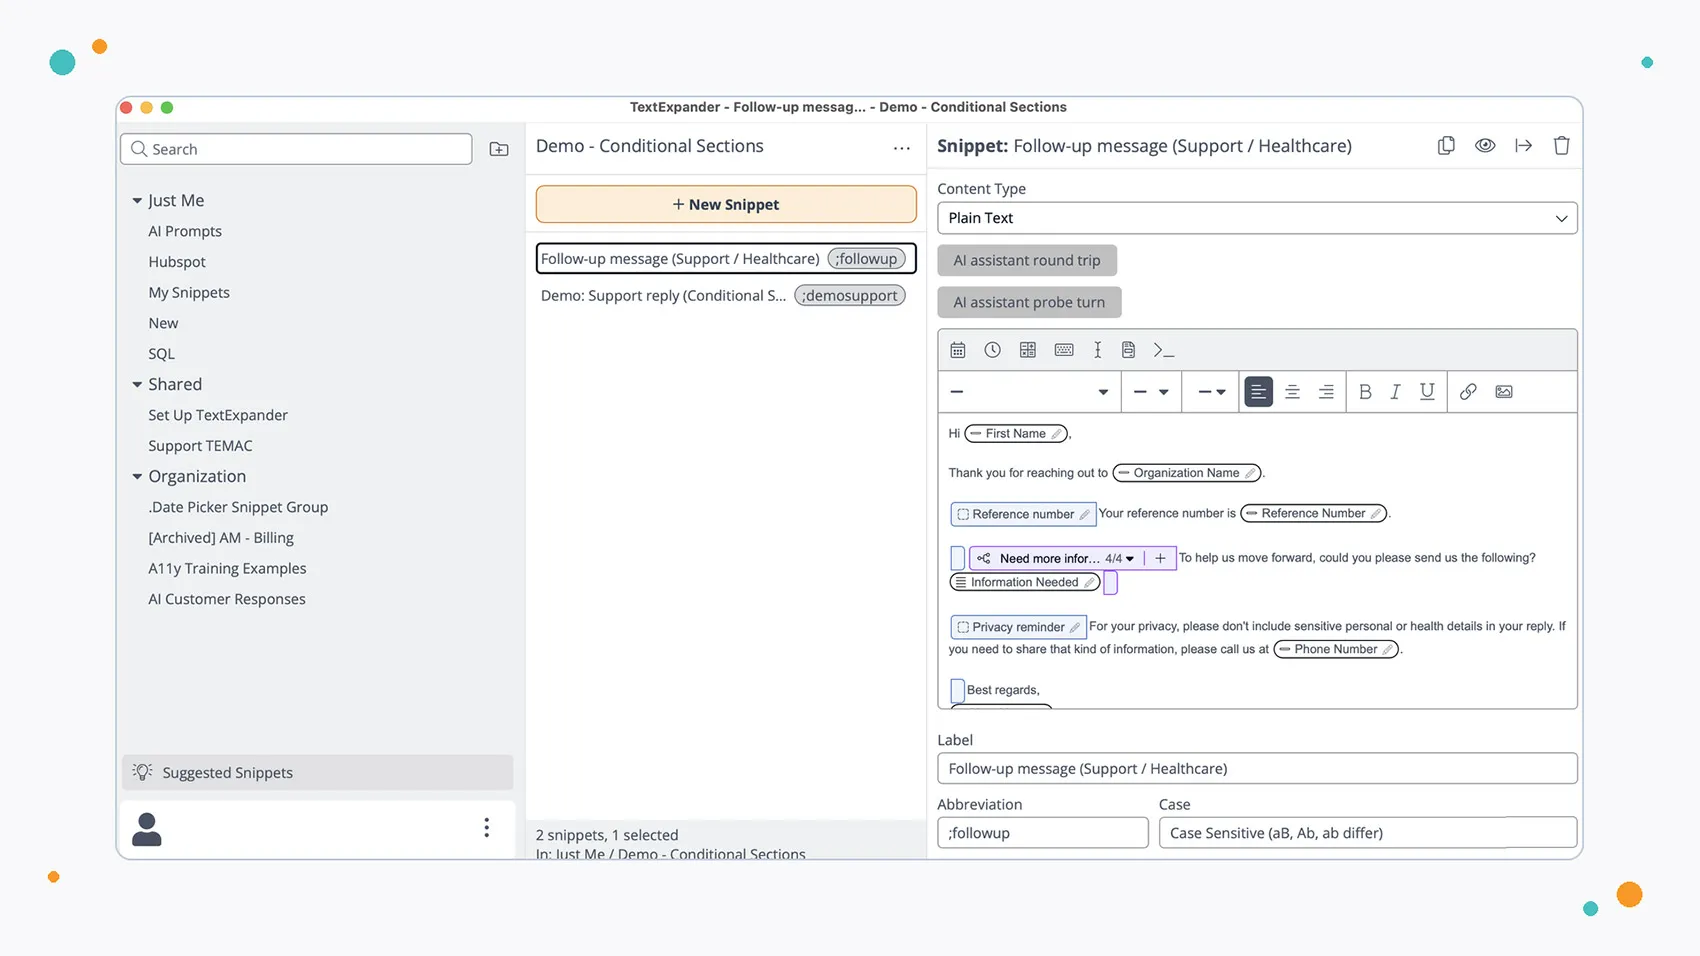Toggle italic formatting
This screenshot has width=1700, height=956.
click(x=1395, y=392)
